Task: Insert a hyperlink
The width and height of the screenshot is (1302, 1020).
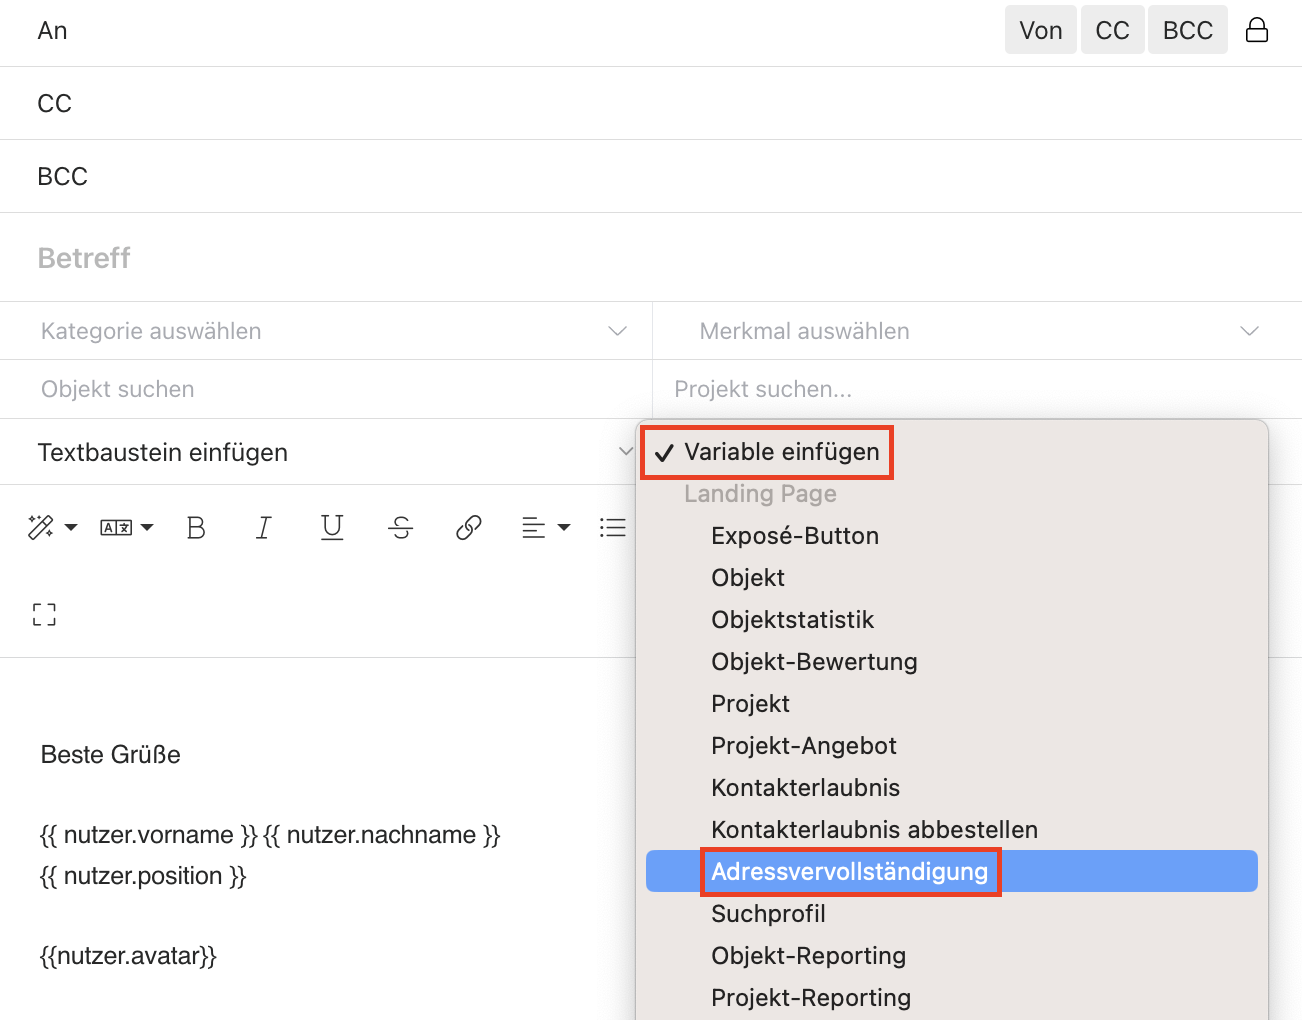Action: coord(468,527)
